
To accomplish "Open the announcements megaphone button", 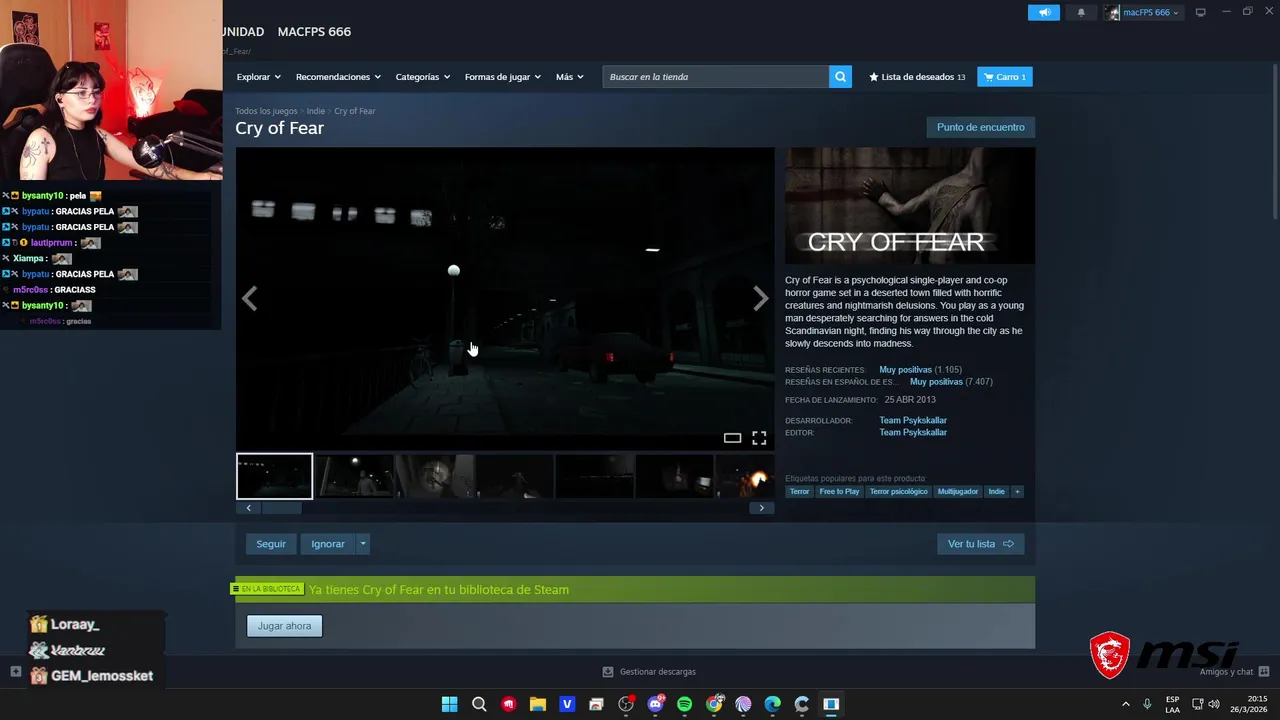I will [x=1043, y=13].
